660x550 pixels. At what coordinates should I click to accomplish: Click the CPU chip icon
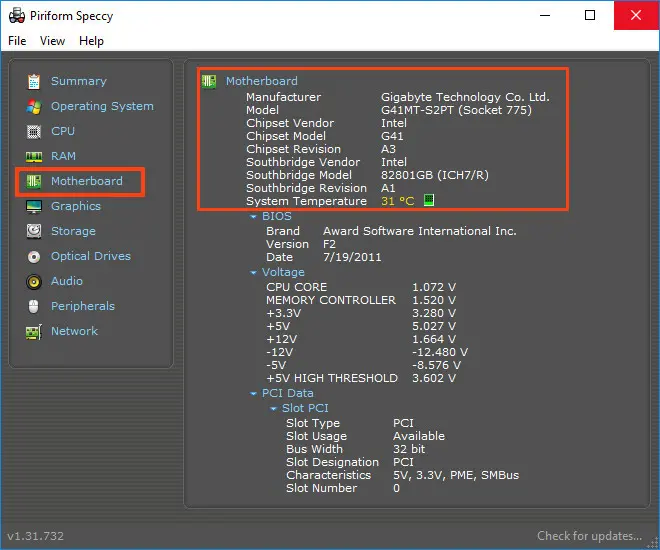[x=34, y=132]
